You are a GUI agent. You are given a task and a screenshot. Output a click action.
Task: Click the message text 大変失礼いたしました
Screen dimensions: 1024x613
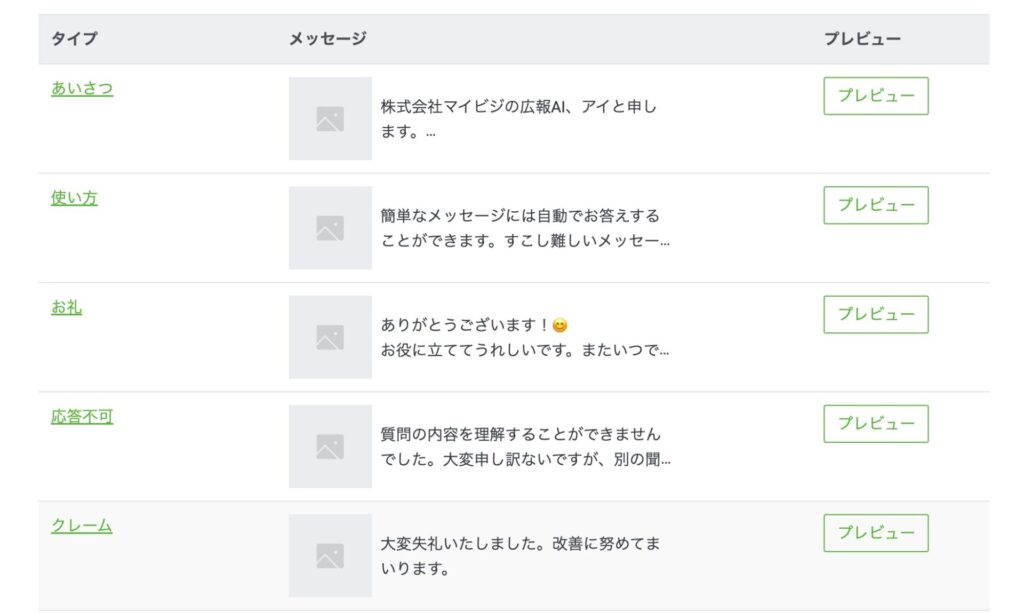tap(520, 556)
